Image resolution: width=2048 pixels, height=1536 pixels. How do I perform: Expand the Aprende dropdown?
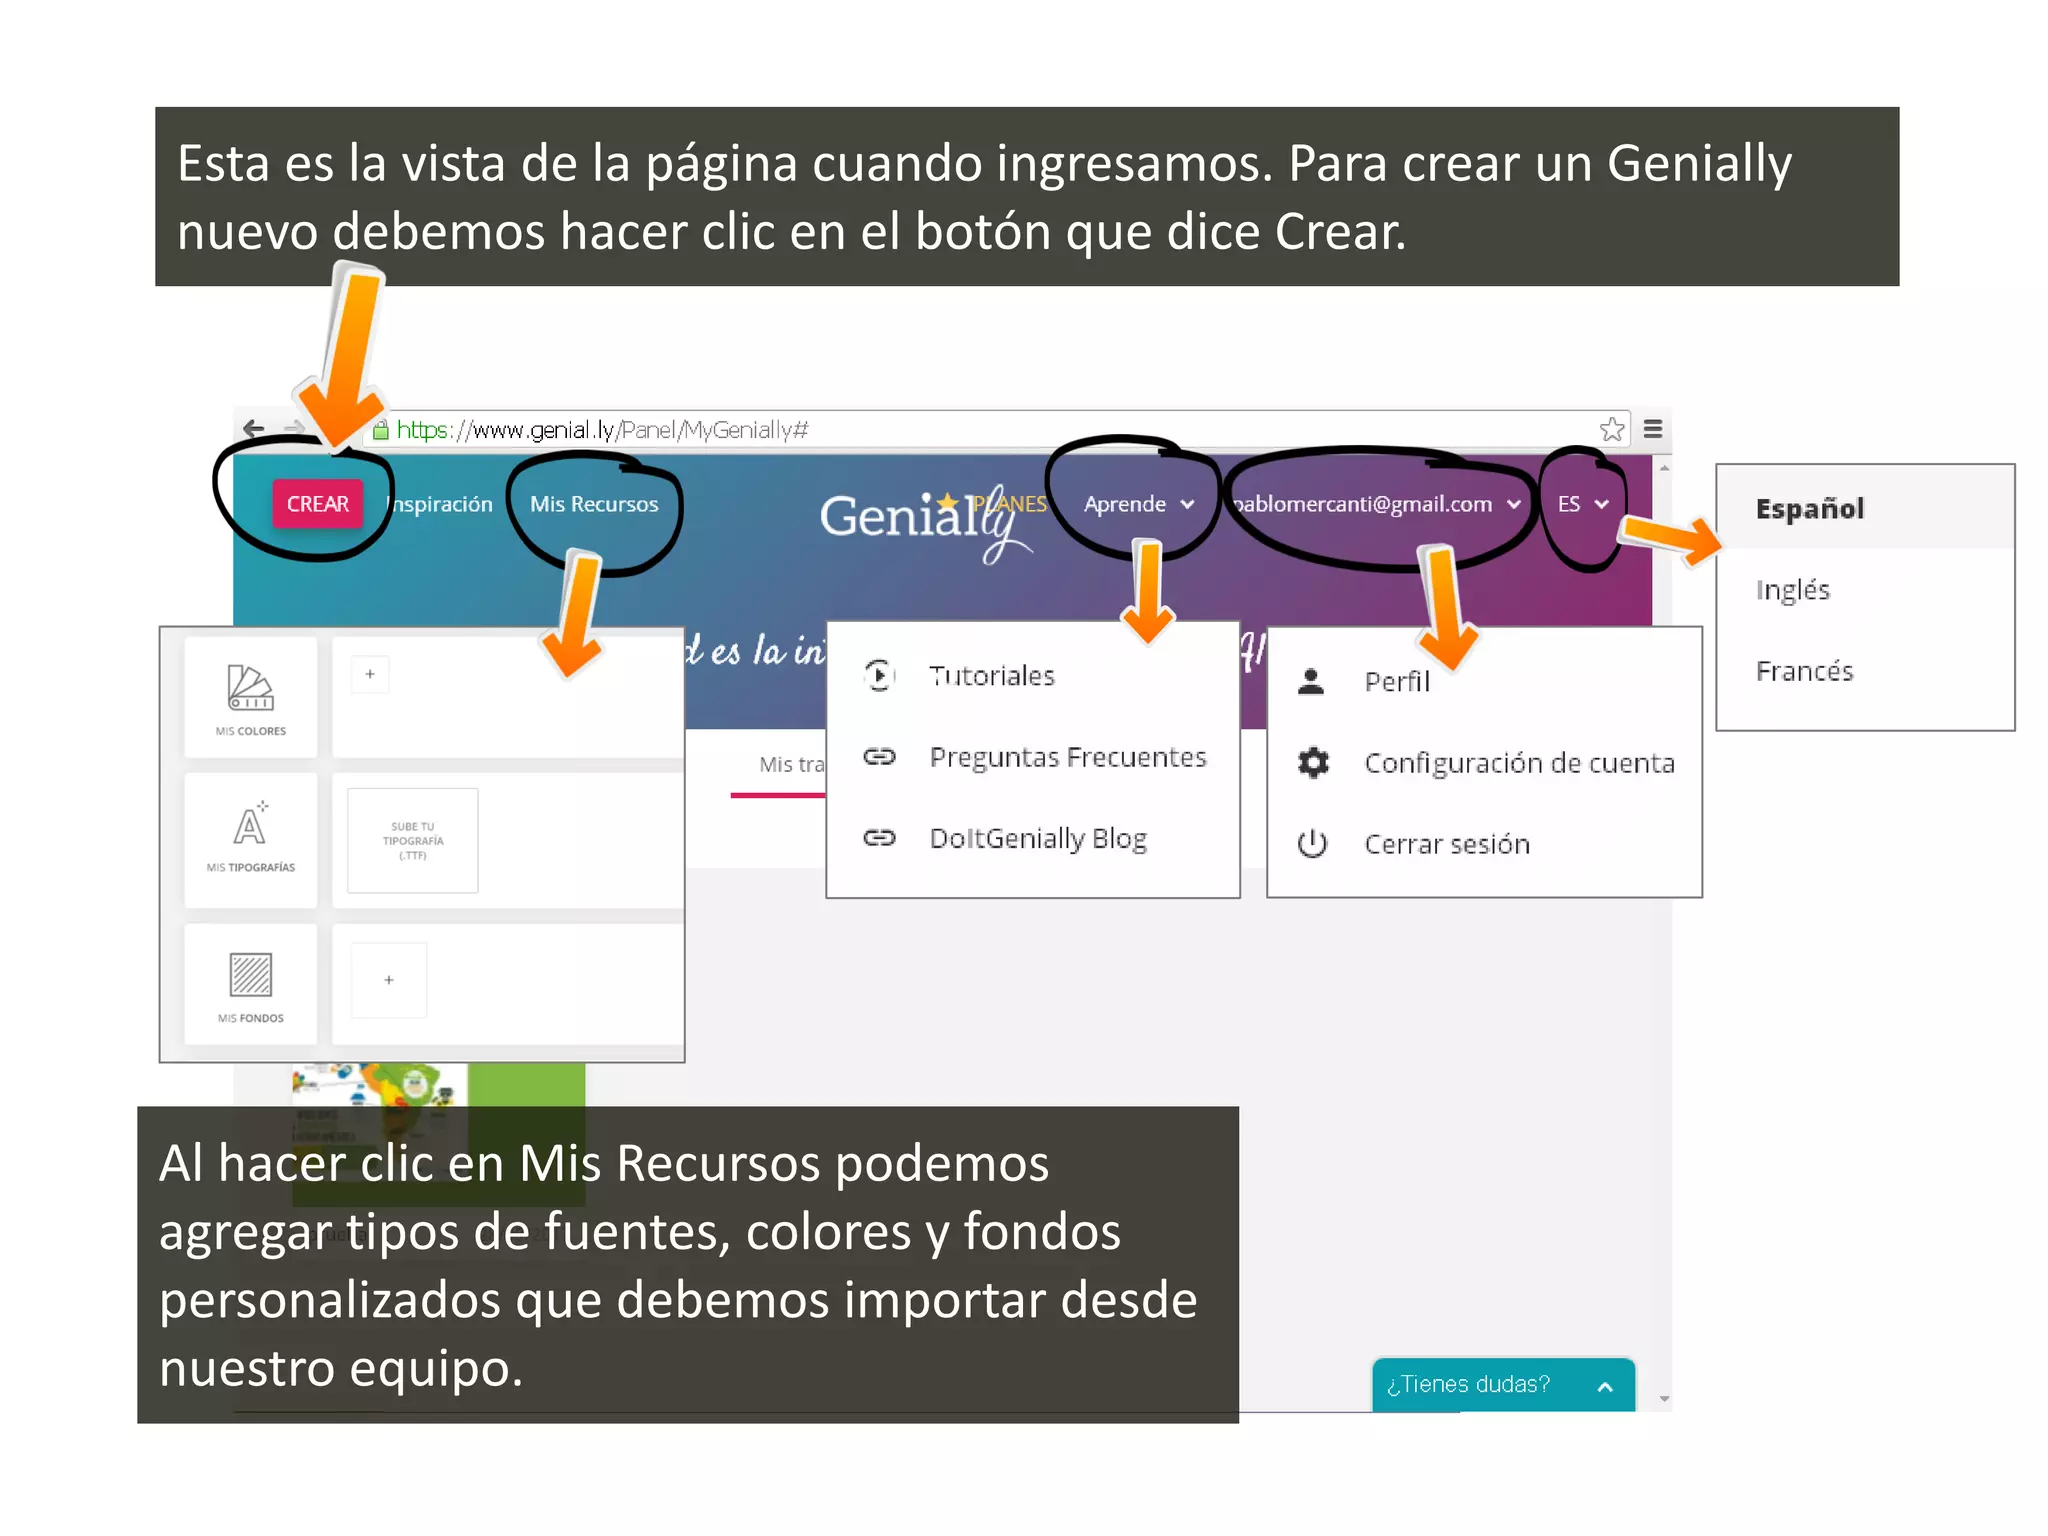coord(1139,504)
